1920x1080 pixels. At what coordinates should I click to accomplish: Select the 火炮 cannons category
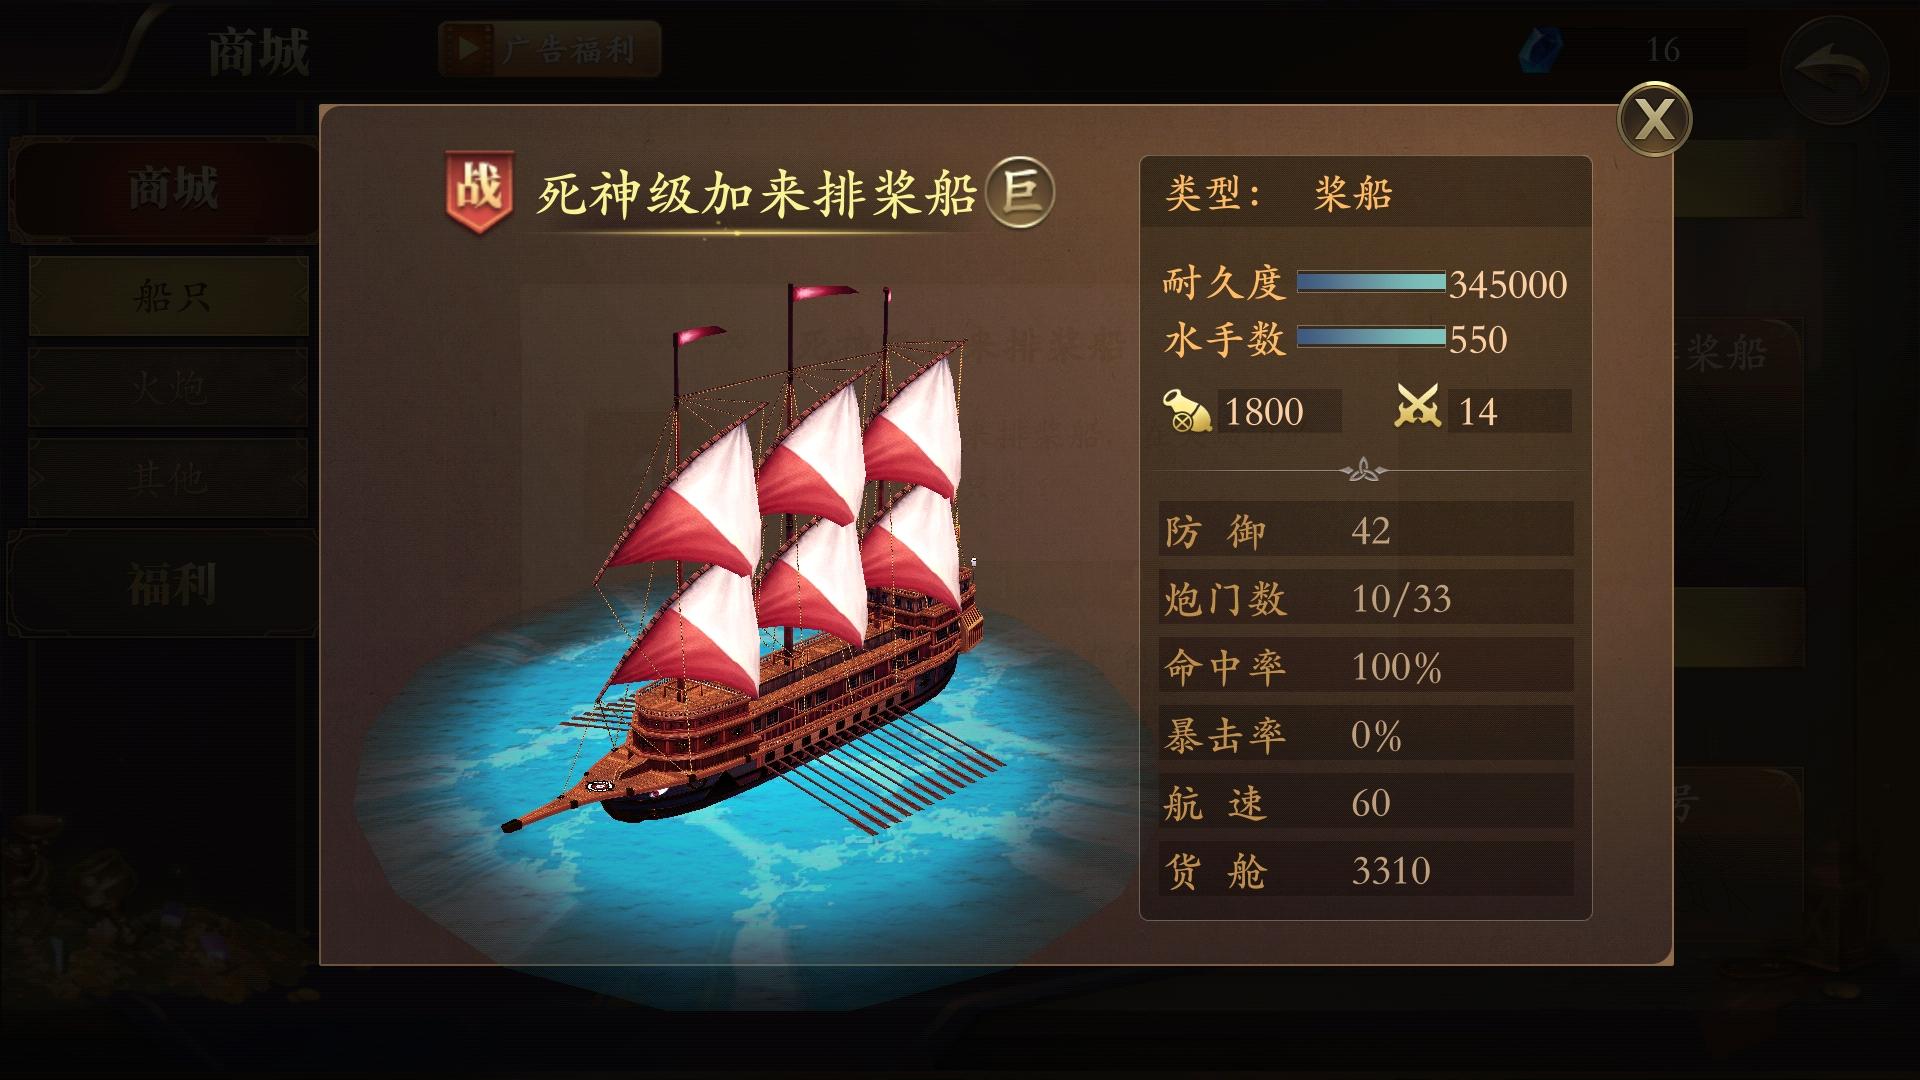coord(168,387)
